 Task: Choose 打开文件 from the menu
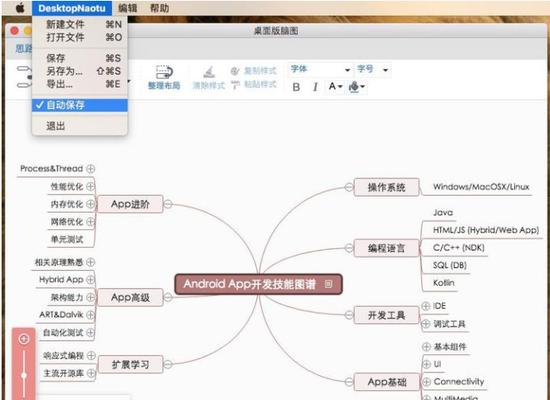coord(80,37)
